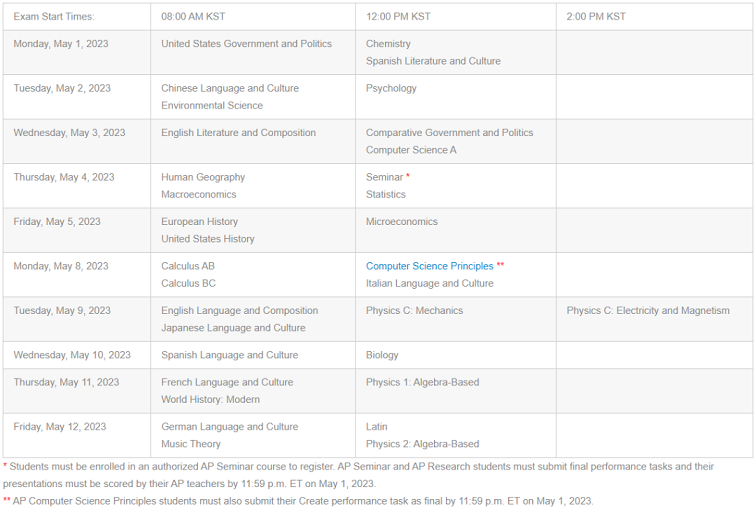
Task: Select the Chemistry exam entry
Action: 388,44
